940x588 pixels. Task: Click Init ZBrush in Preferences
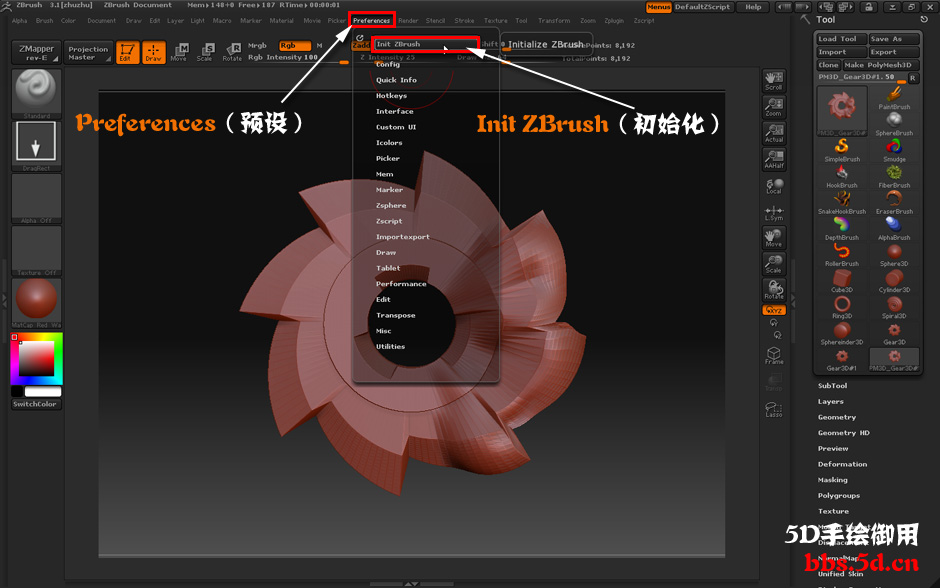[425, 44]
